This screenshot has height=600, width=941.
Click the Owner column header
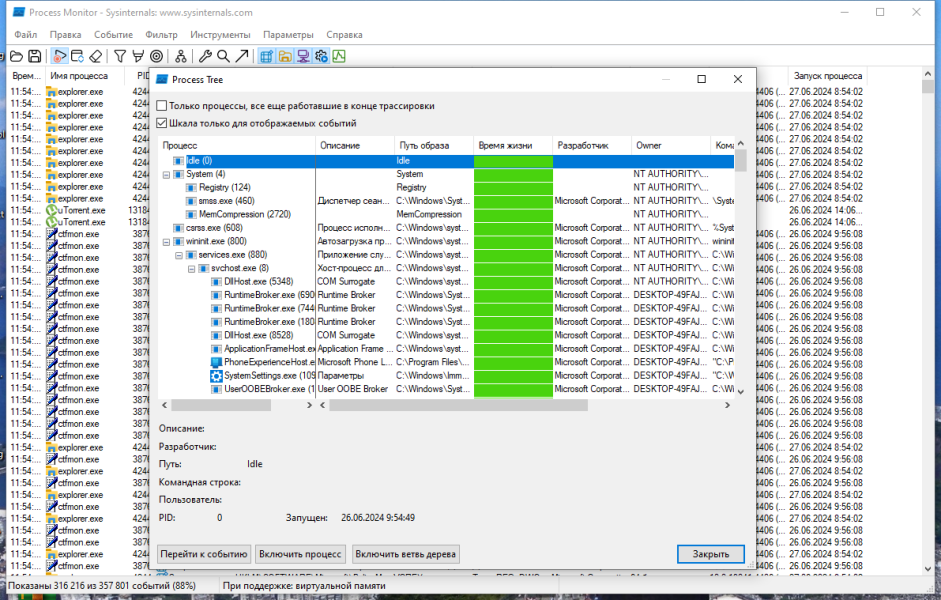click(x=670, y=145)
